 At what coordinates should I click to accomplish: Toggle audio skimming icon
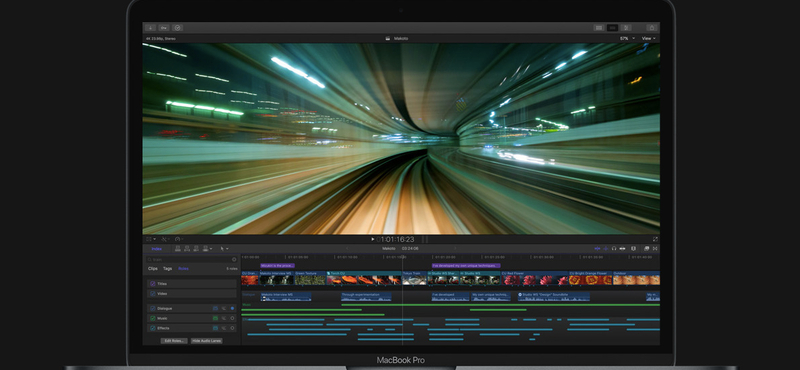[606, 249]
